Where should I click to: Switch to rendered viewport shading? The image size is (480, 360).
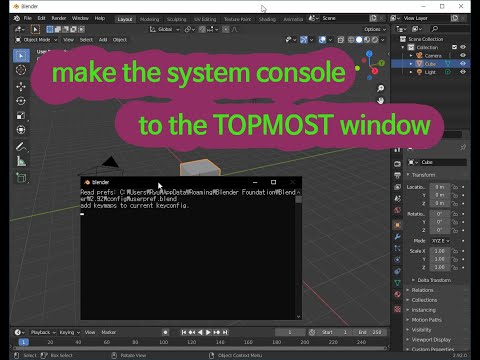coord(375,40)
